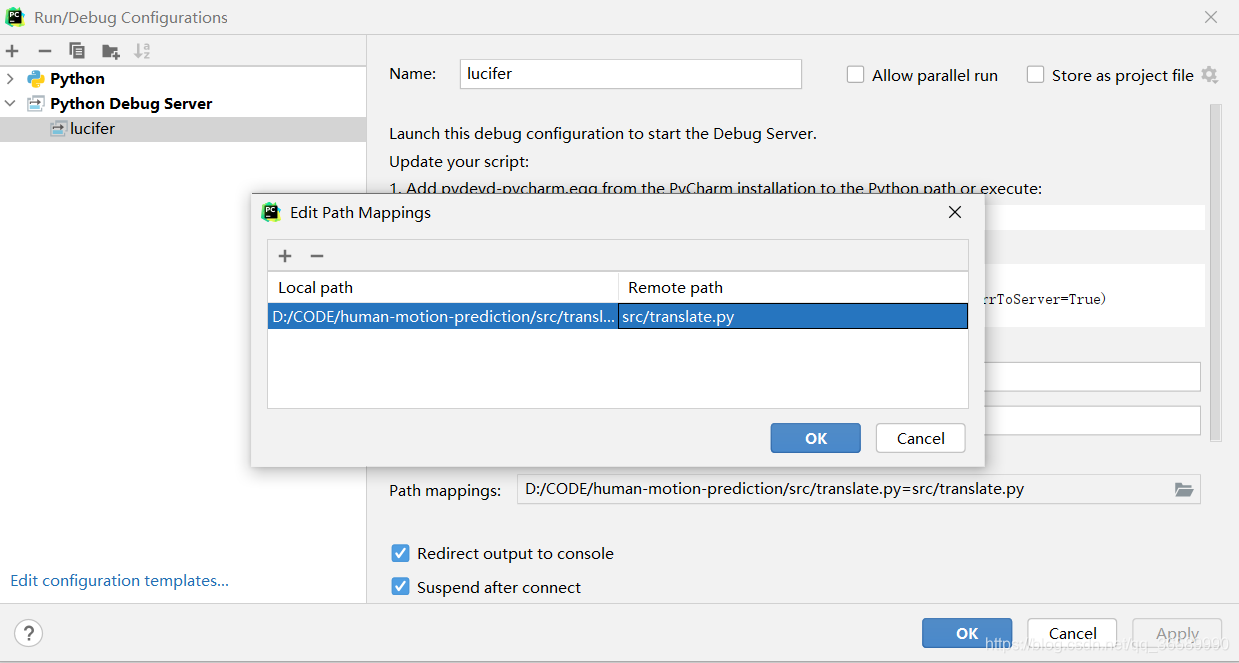Open Edit configuration templates link

119,580
